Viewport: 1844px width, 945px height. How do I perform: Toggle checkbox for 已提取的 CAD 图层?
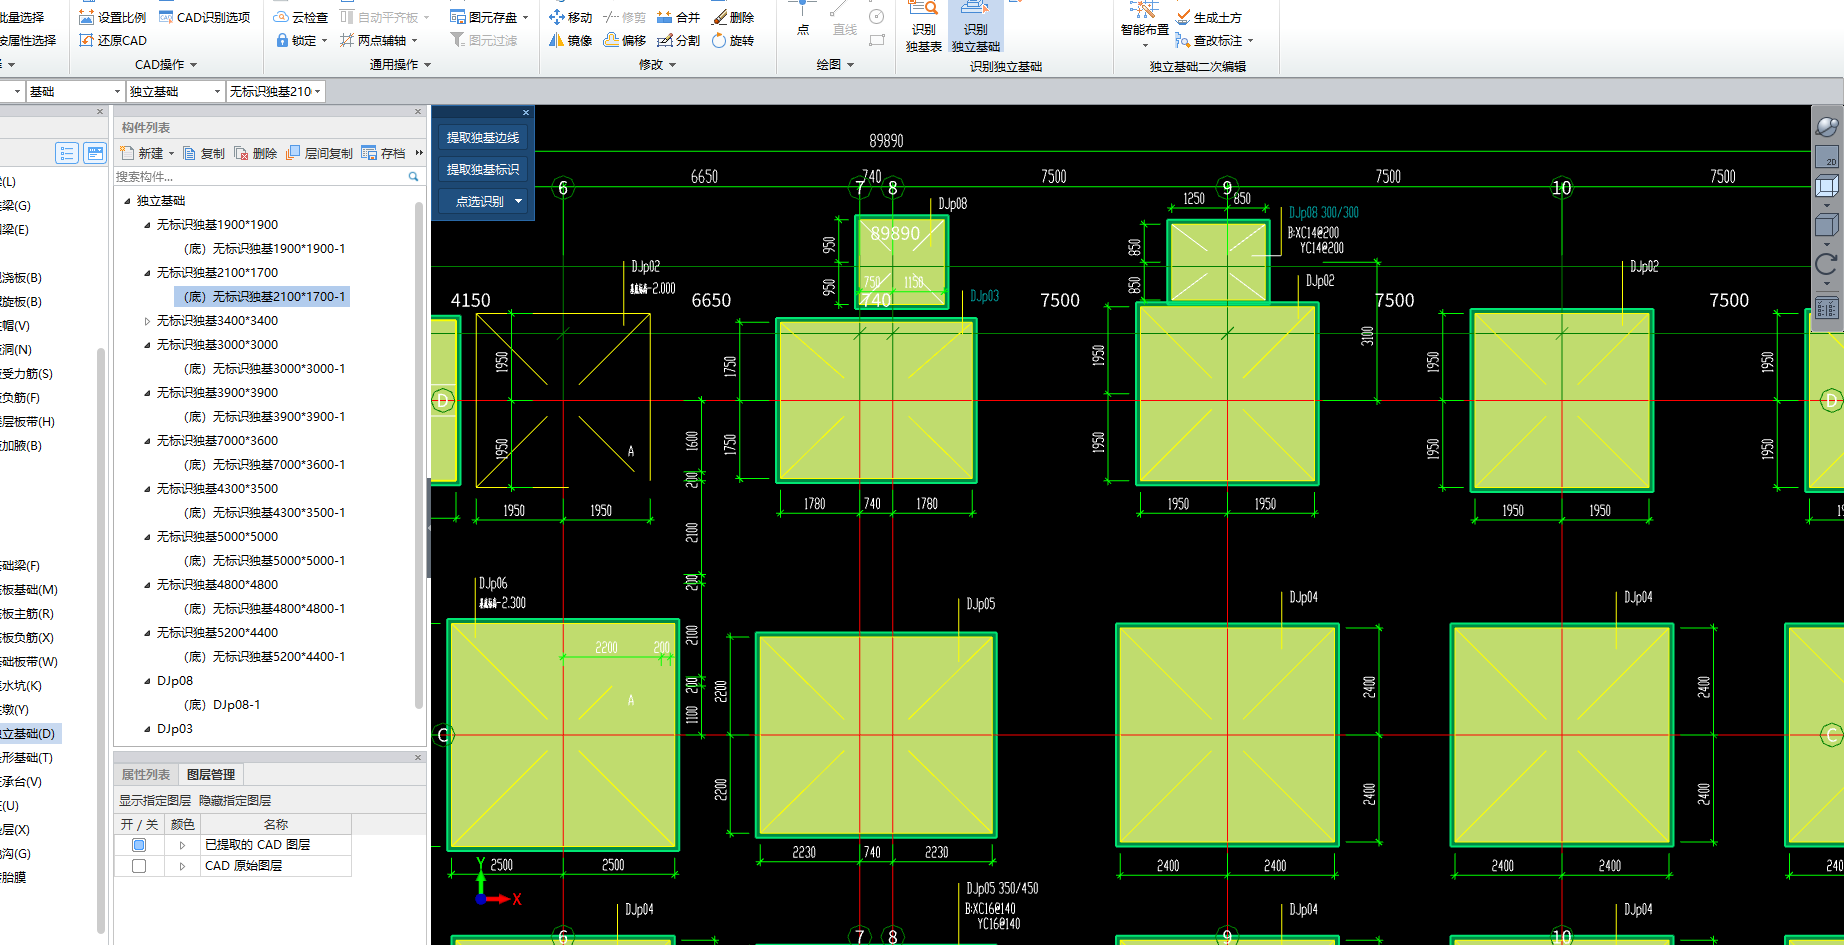click(x=139, y=845)
